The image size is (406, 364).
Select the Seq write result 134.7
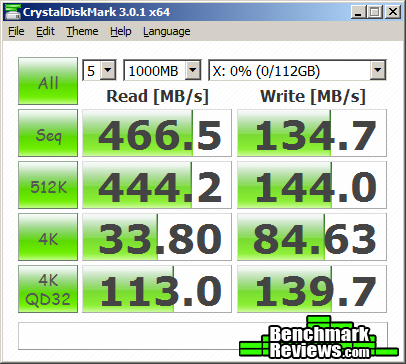pyautogui.click(x=312, y=133)
